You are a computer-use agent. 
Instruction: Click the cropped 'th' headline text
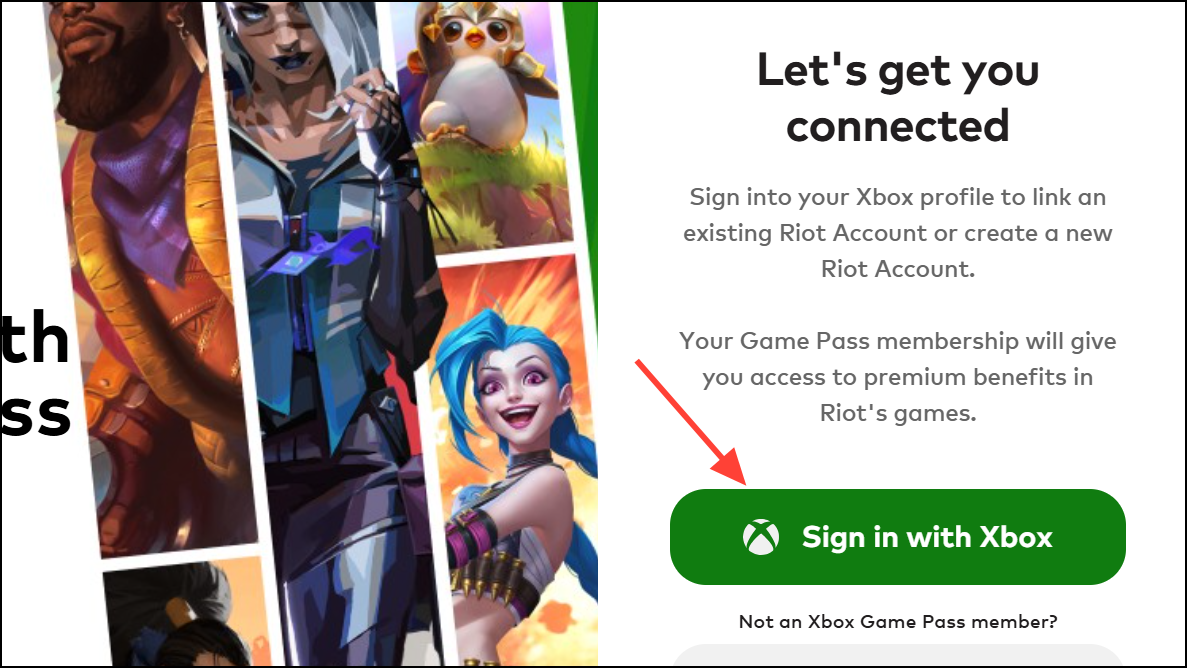[35, 338]
